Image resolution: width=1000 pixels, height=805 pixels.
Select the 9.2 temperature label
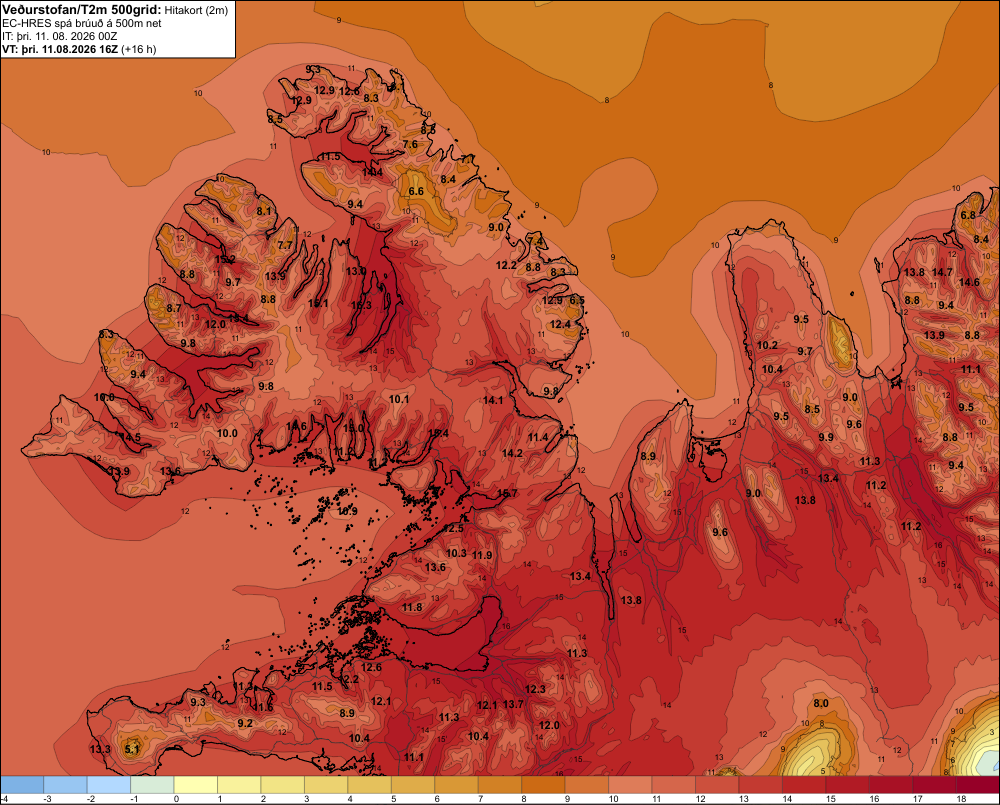[245, 723]
